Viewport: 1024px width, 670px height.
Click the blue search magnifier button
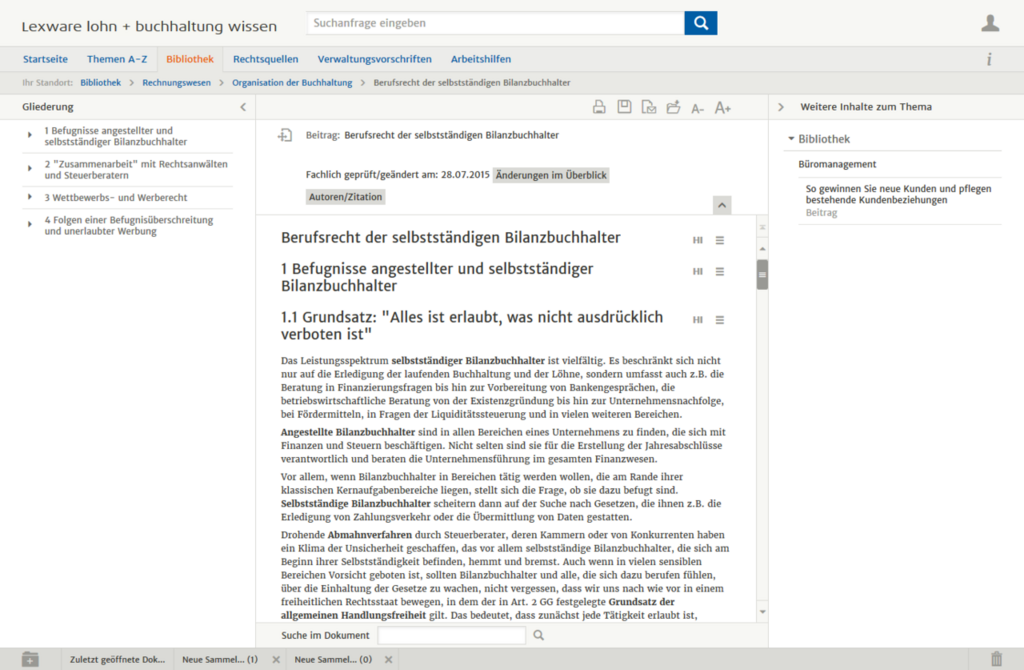pyautogui.click(x=700, y=23)
